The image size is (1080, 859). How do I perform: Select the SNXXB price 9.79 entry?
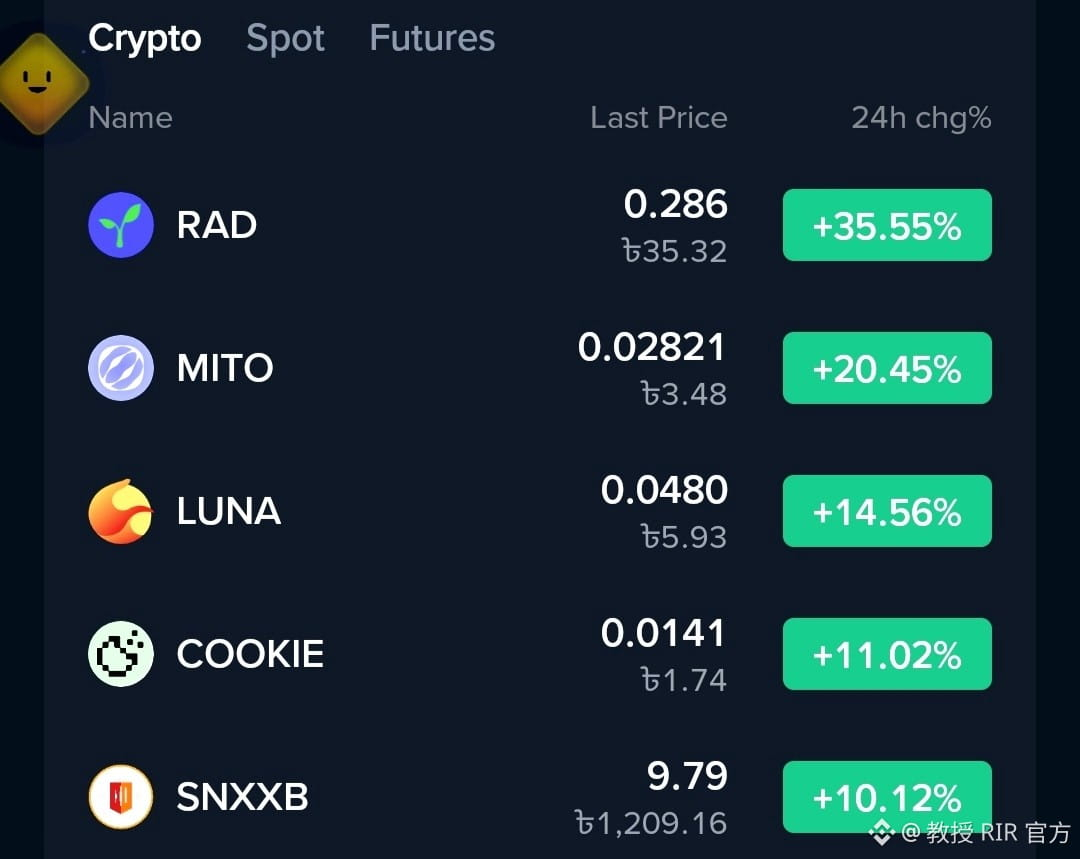(x=687, y=776)
